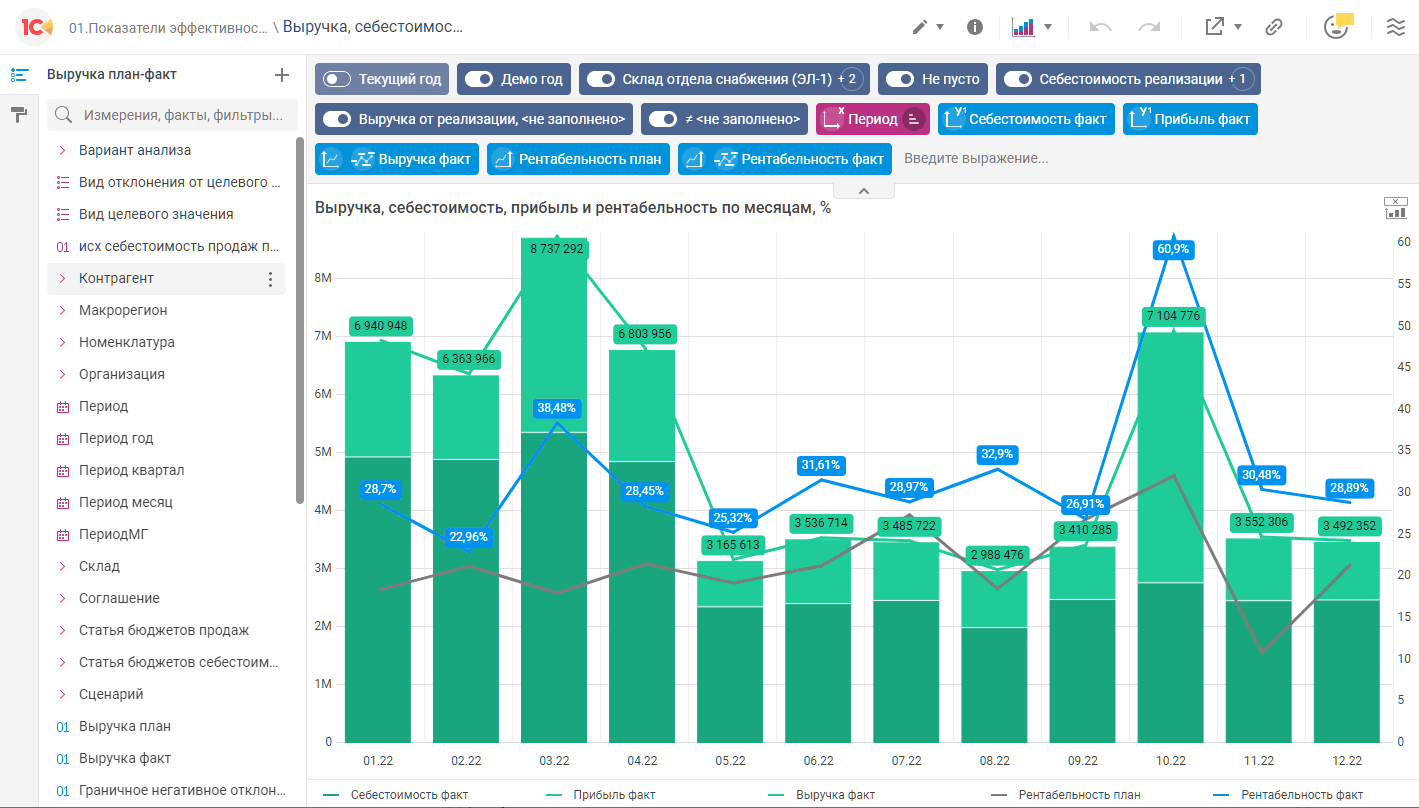Select the ПериодМГ field

pos(114,534)
